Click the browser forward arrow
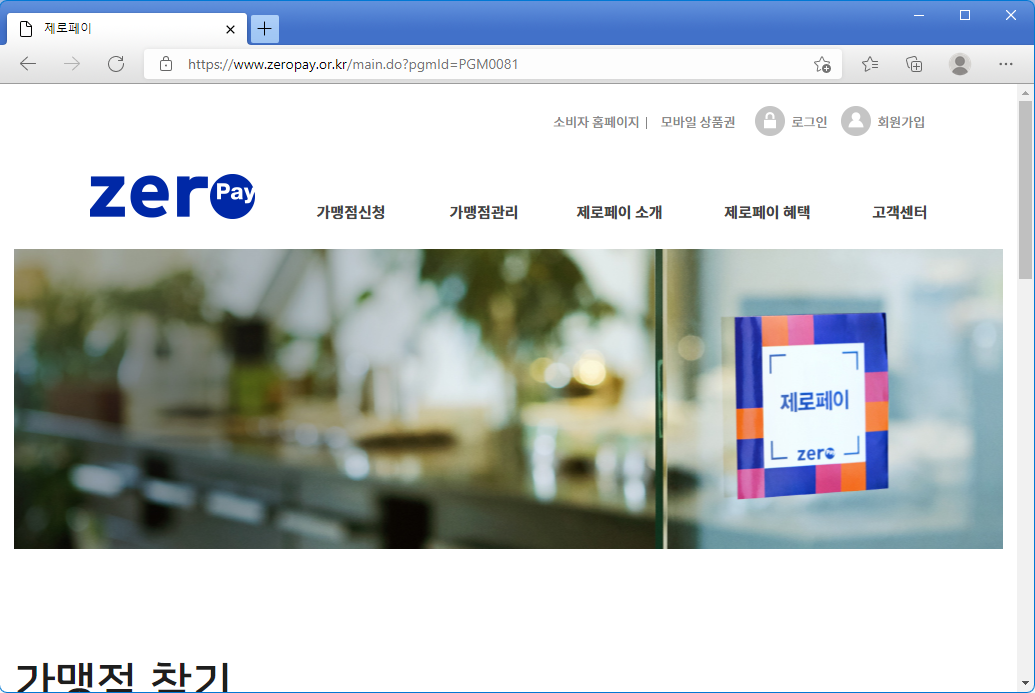 tap(72, 64)
